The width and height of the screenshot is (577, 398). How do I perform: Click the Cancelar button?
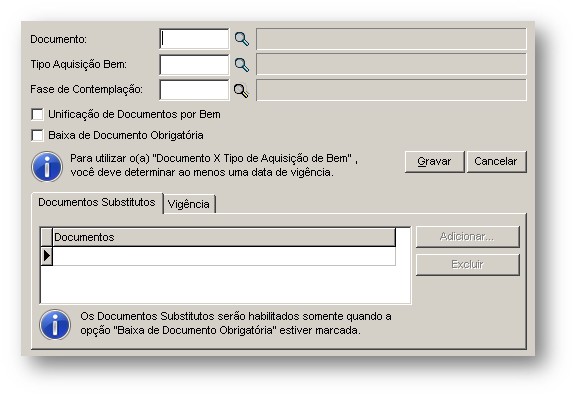pos(496,161)
